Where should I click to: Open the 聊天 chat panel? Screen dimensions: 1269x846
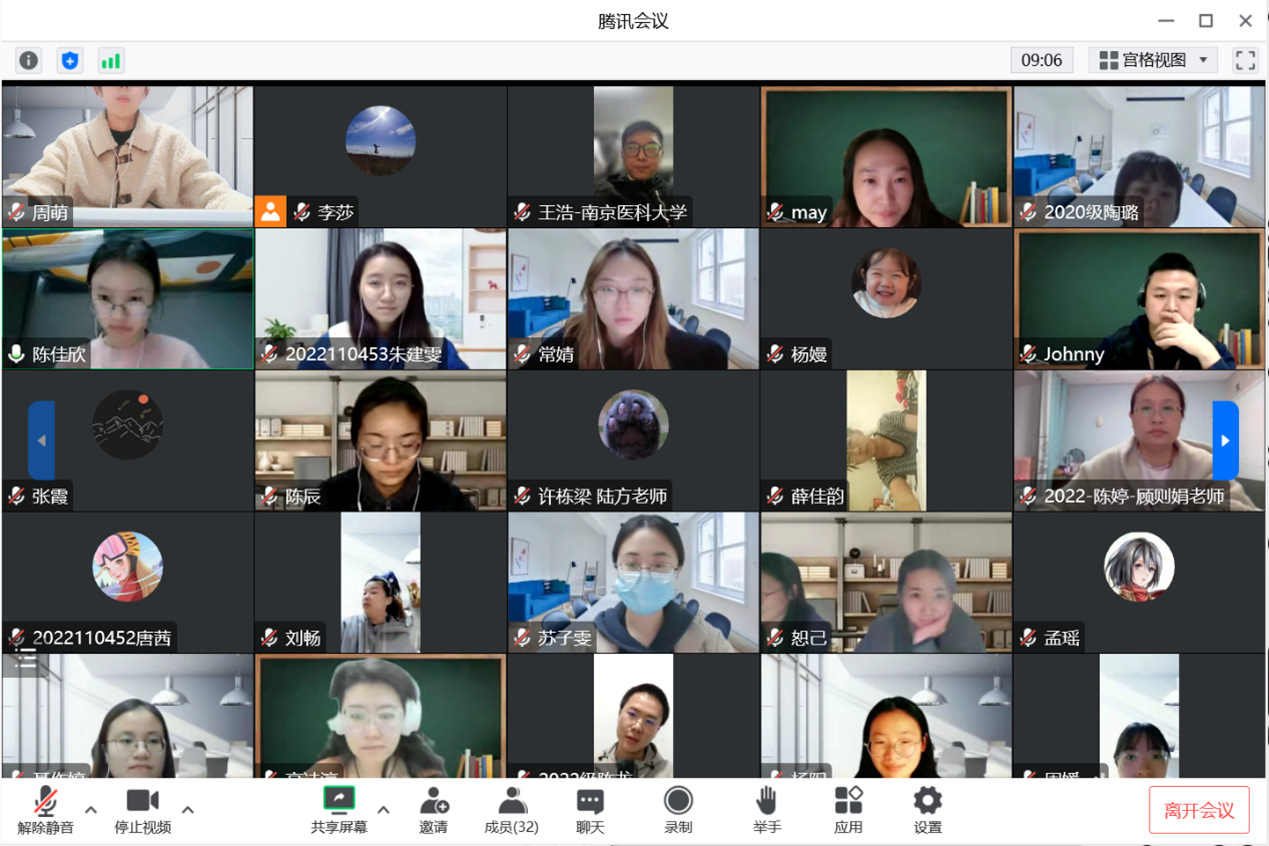[590, 810]
